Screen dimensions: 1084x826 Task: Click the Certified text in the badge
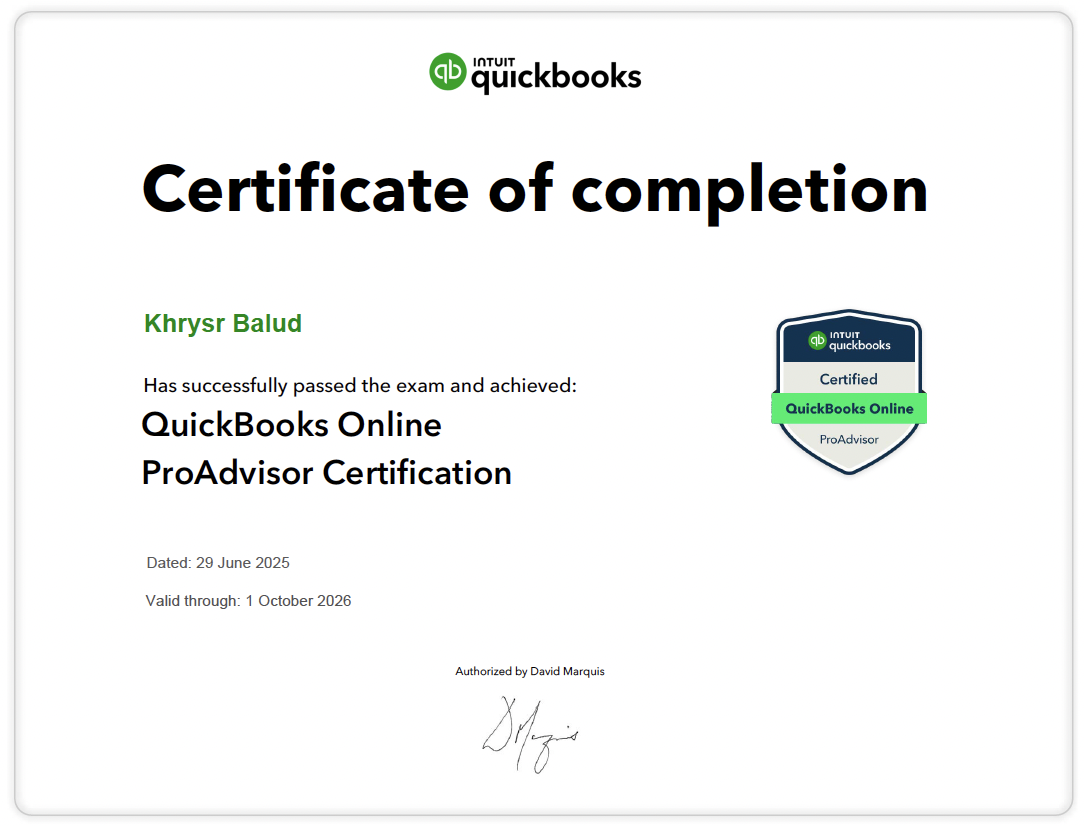click(848, 379)
